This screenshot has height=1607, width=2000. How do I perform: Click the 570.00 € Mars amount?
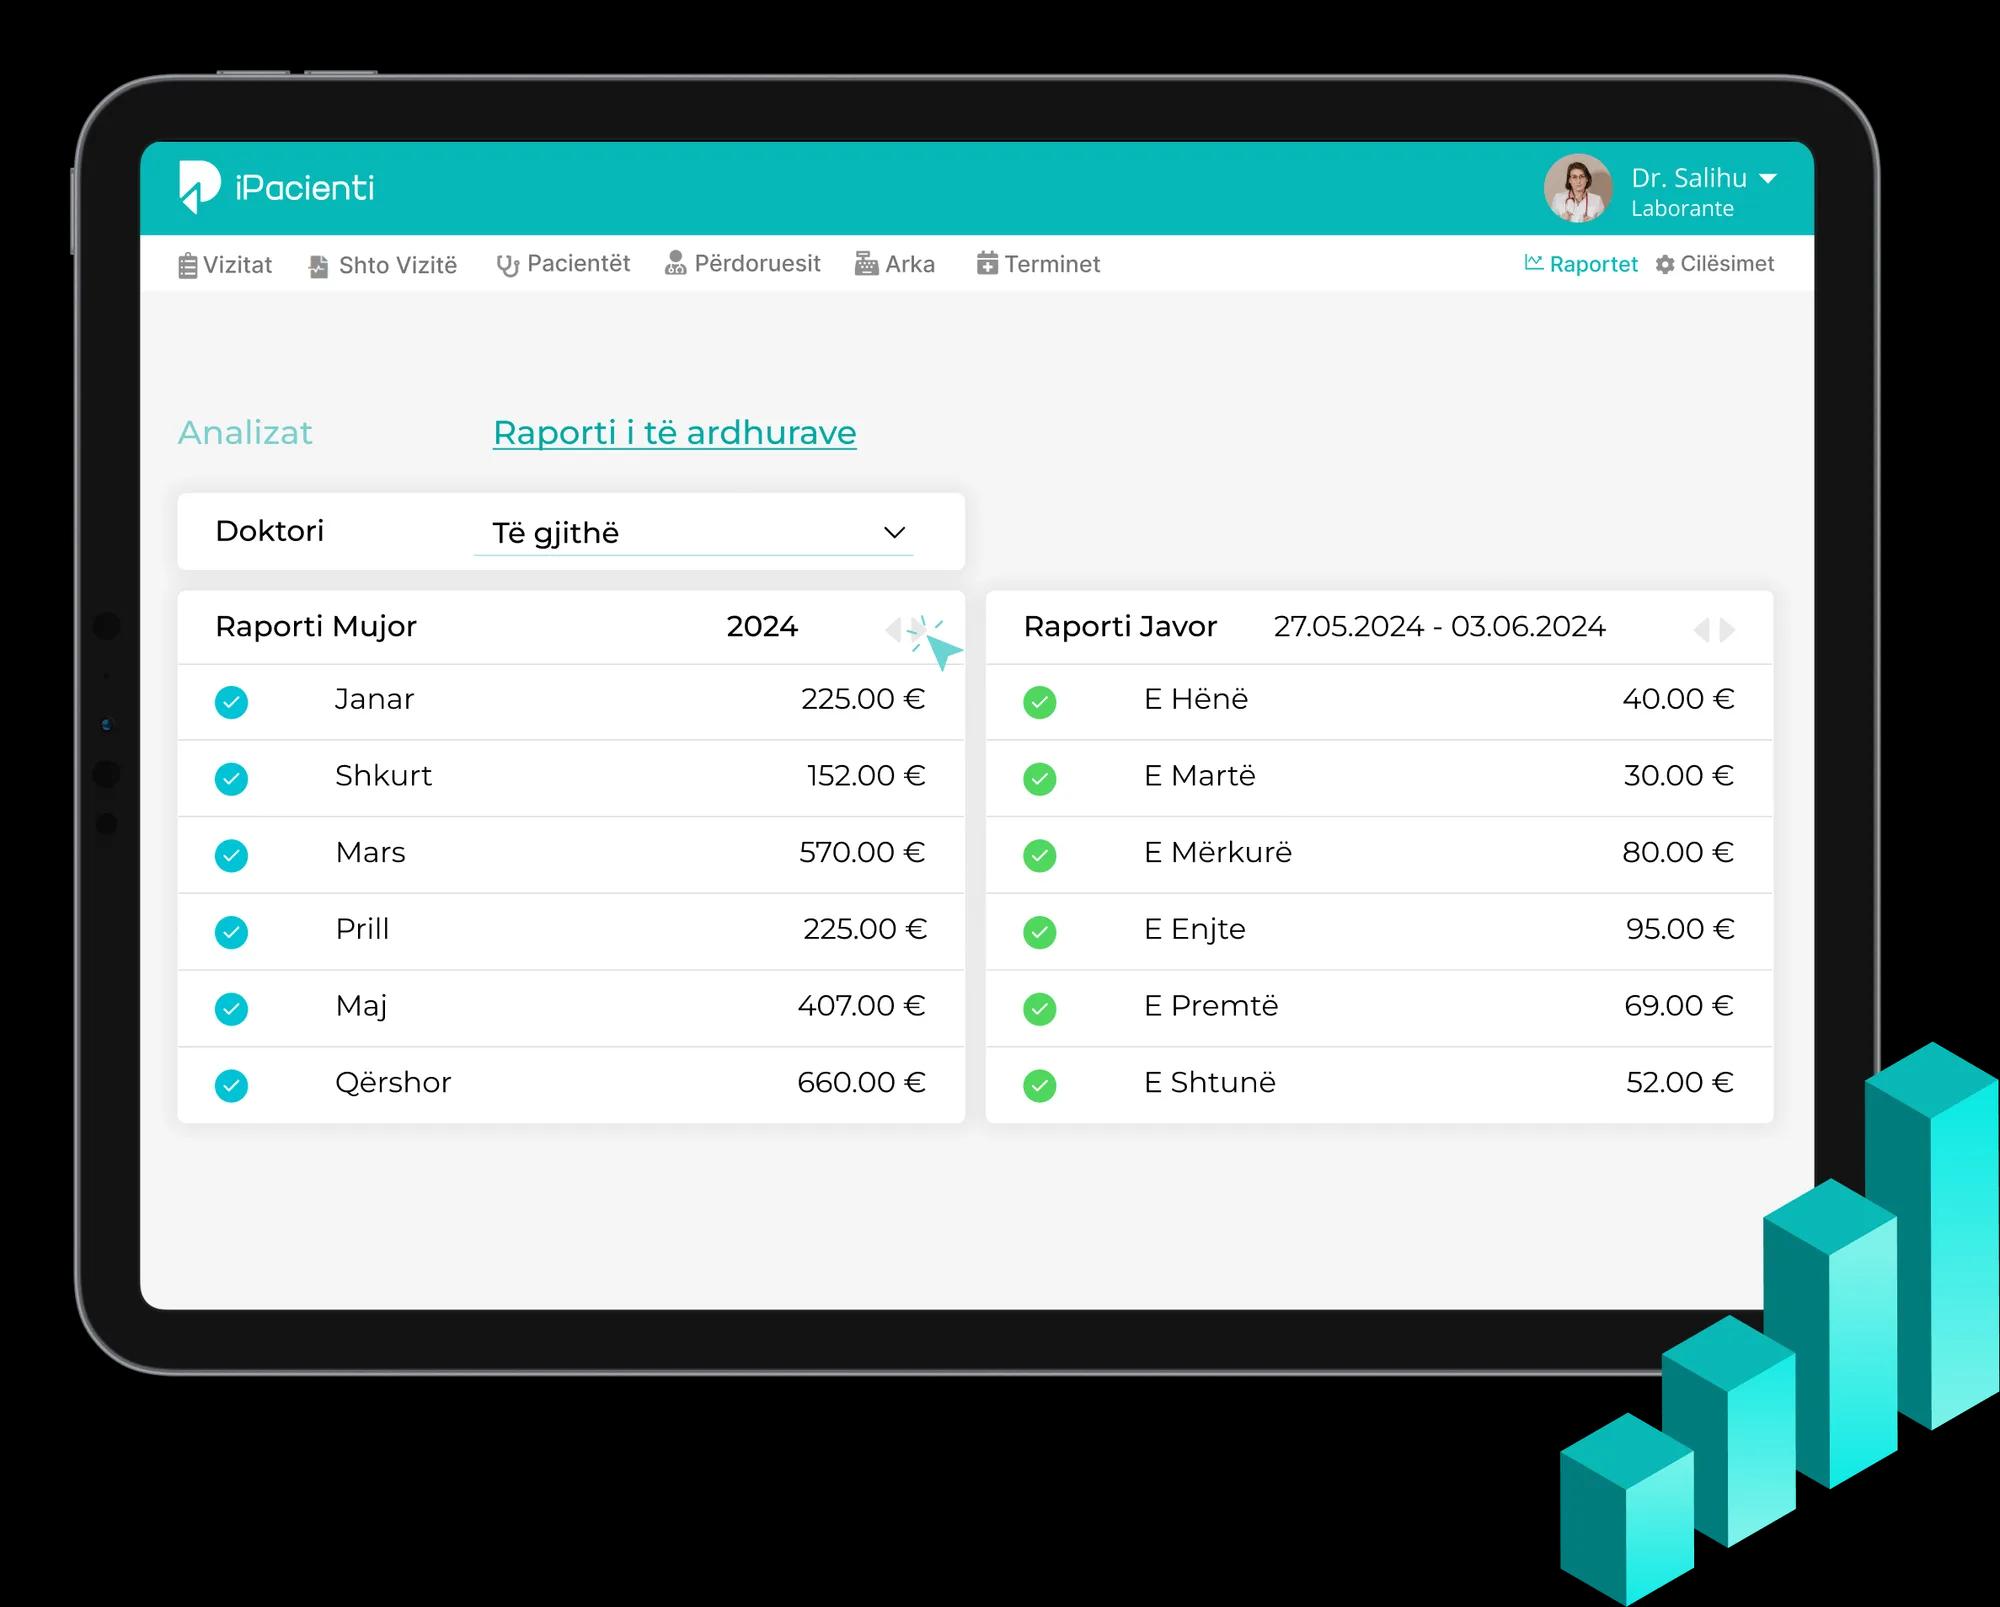click(x=862, y=852)
